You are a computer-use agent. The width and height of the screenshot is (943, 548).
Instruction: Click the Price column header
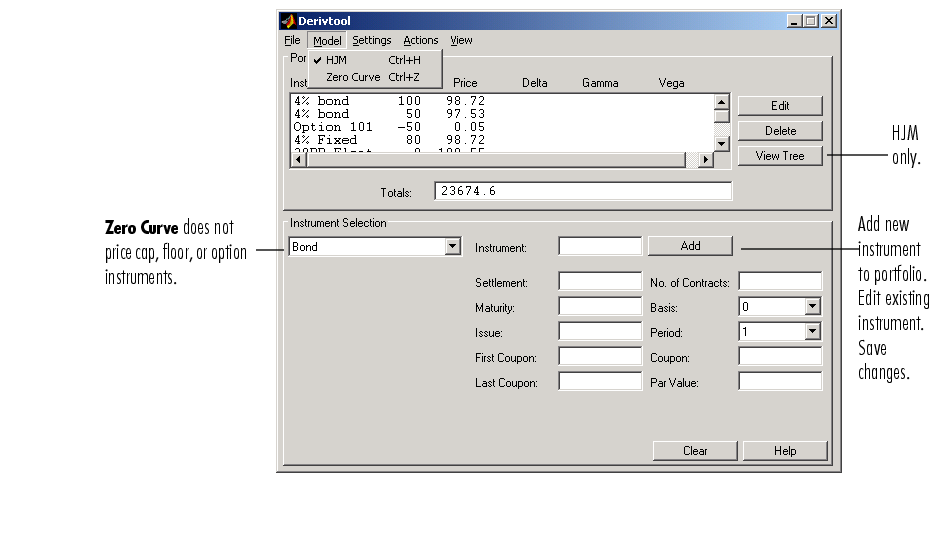coord(465,83)
